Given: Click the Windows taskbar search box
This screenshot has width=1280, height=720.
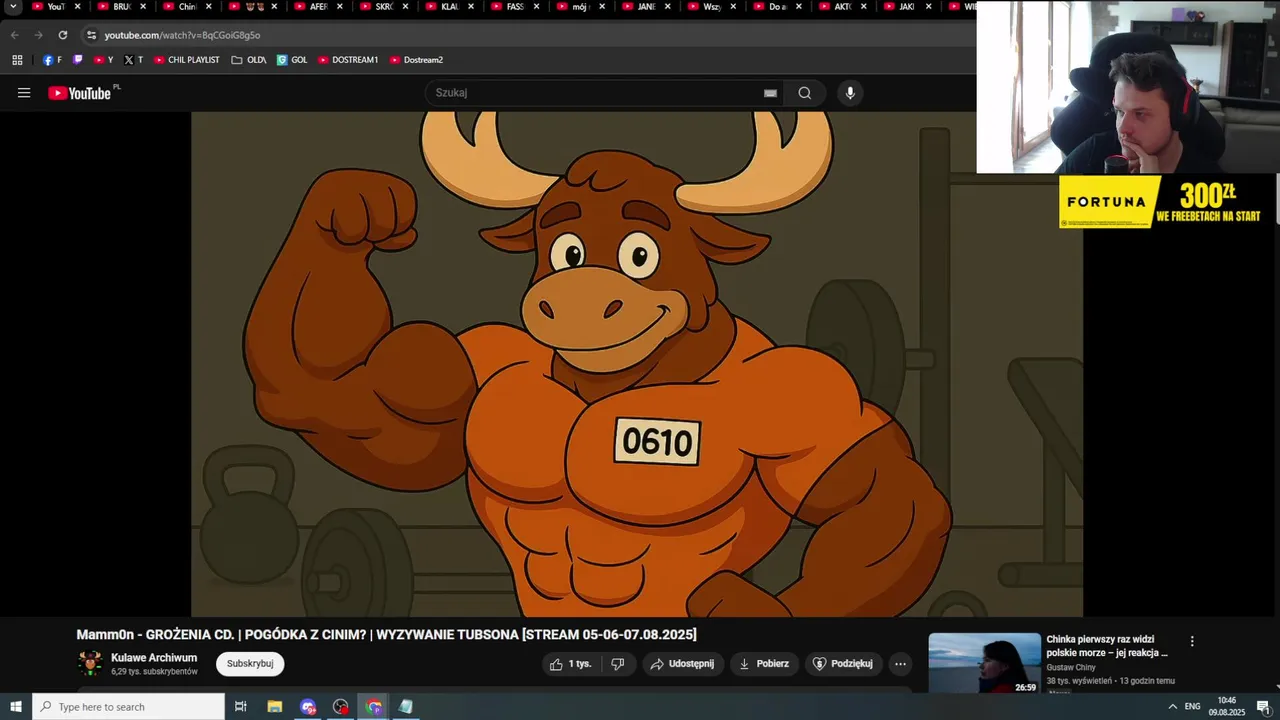Looking at the screenshot, I should (129, 707).
